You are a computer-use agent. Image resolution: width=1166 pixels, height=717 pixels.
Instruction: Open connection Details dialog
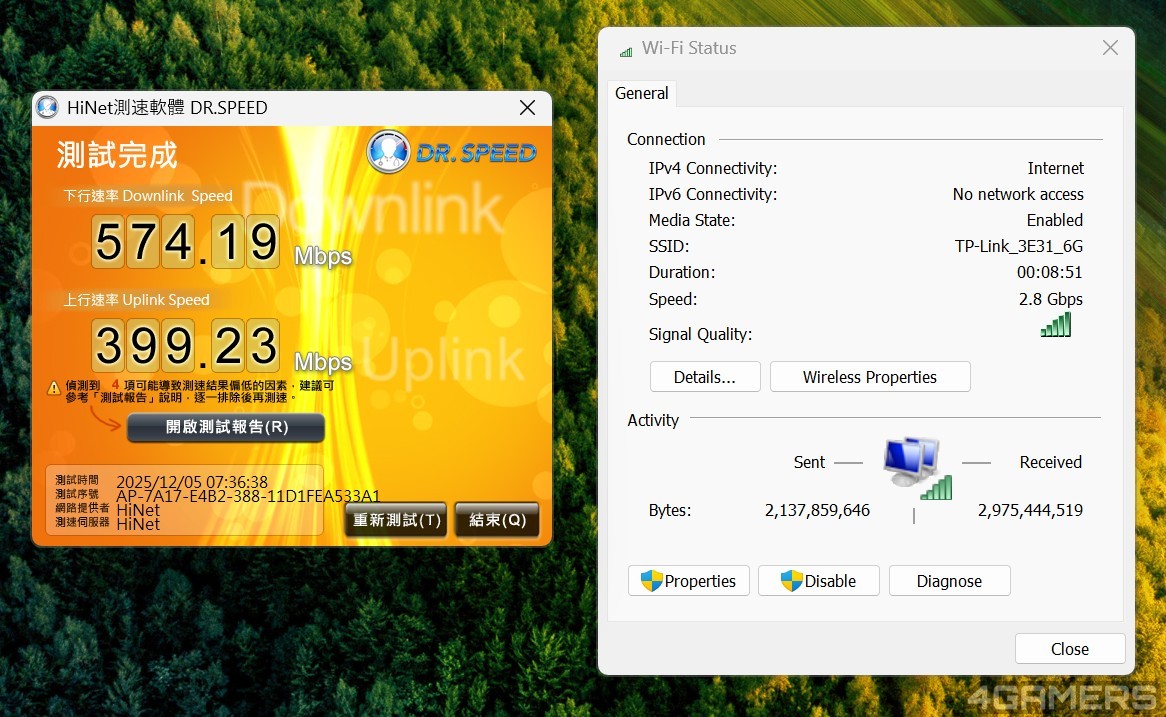click(704, 377)
